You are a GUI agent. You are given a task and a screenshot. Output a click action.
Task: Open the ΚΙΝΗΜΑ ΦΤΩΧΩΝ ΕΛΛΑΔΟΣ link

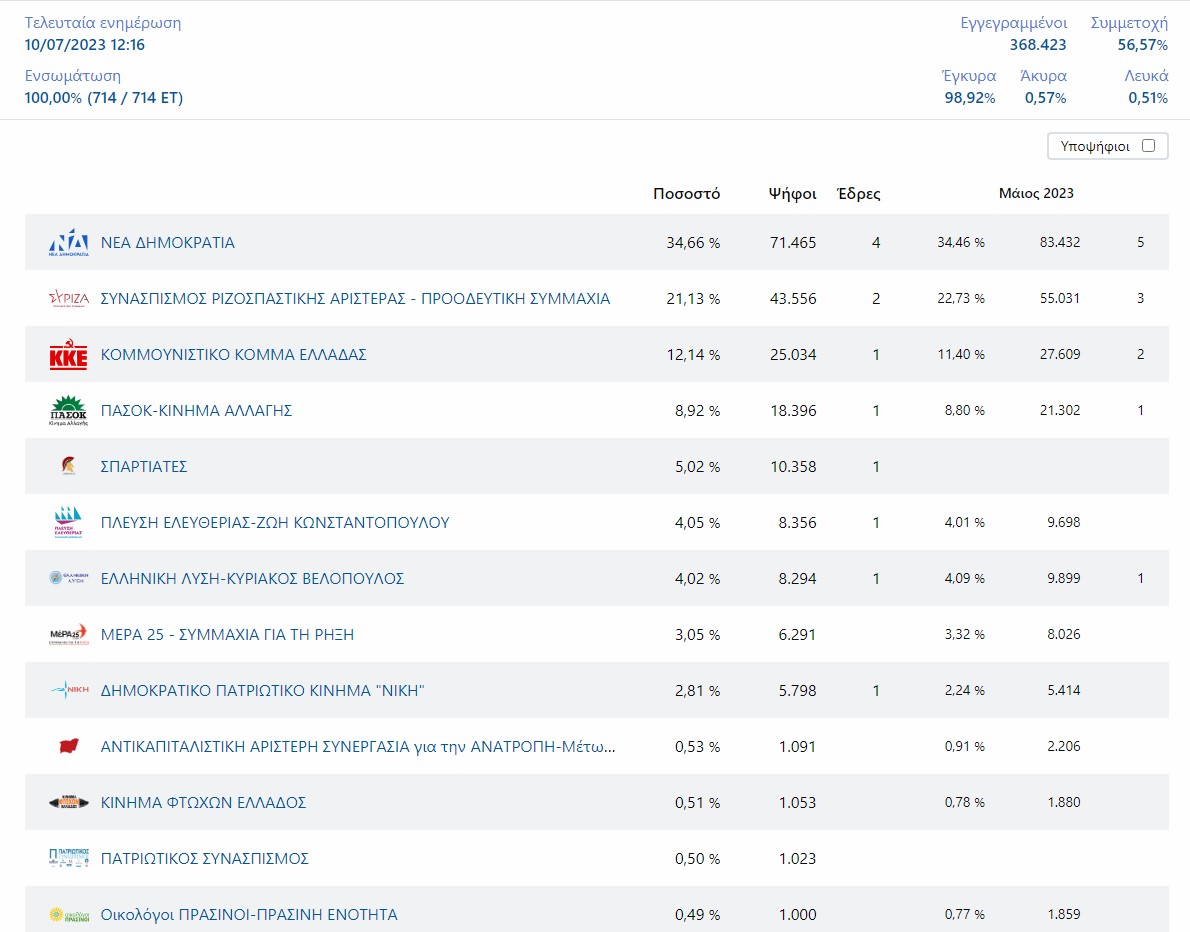pos(203,802)
